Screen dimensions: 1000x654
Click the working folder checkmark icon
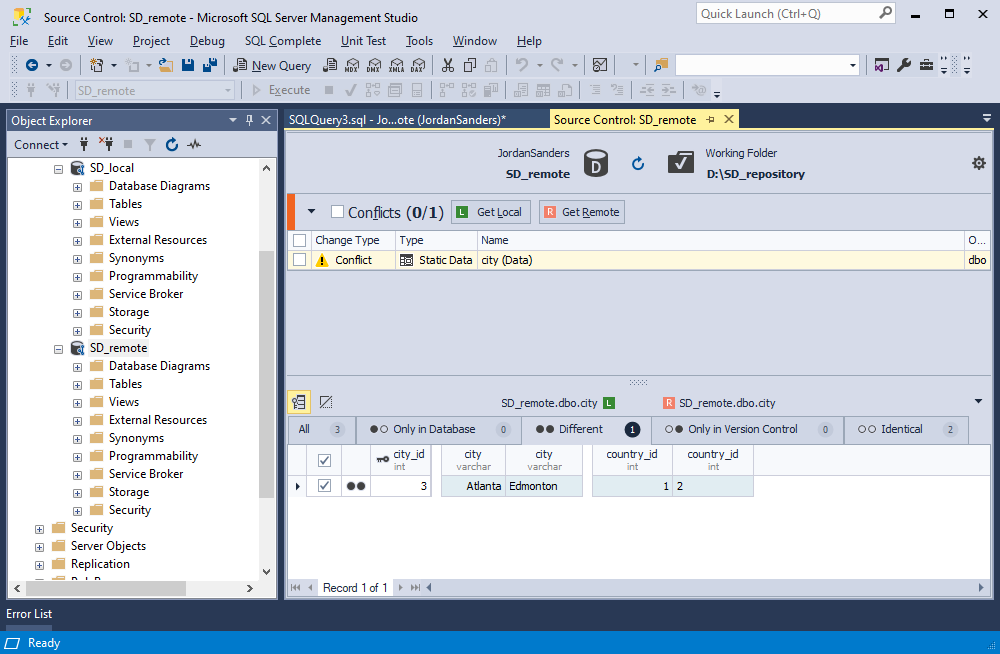click(x=680, y=162)
